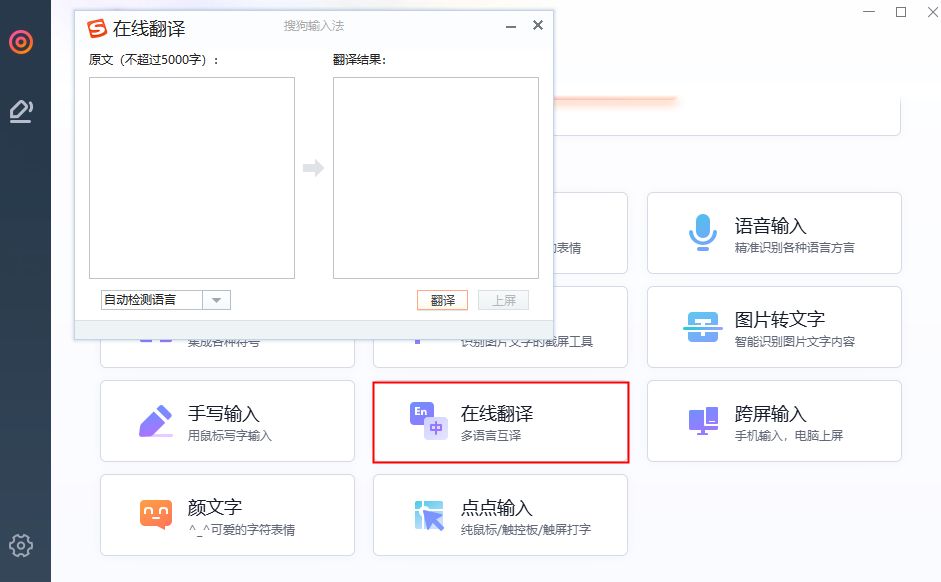Click the monitor icon for 跨屏输入
This screenshot has height=582, width=941.
[x=703, y=421]
